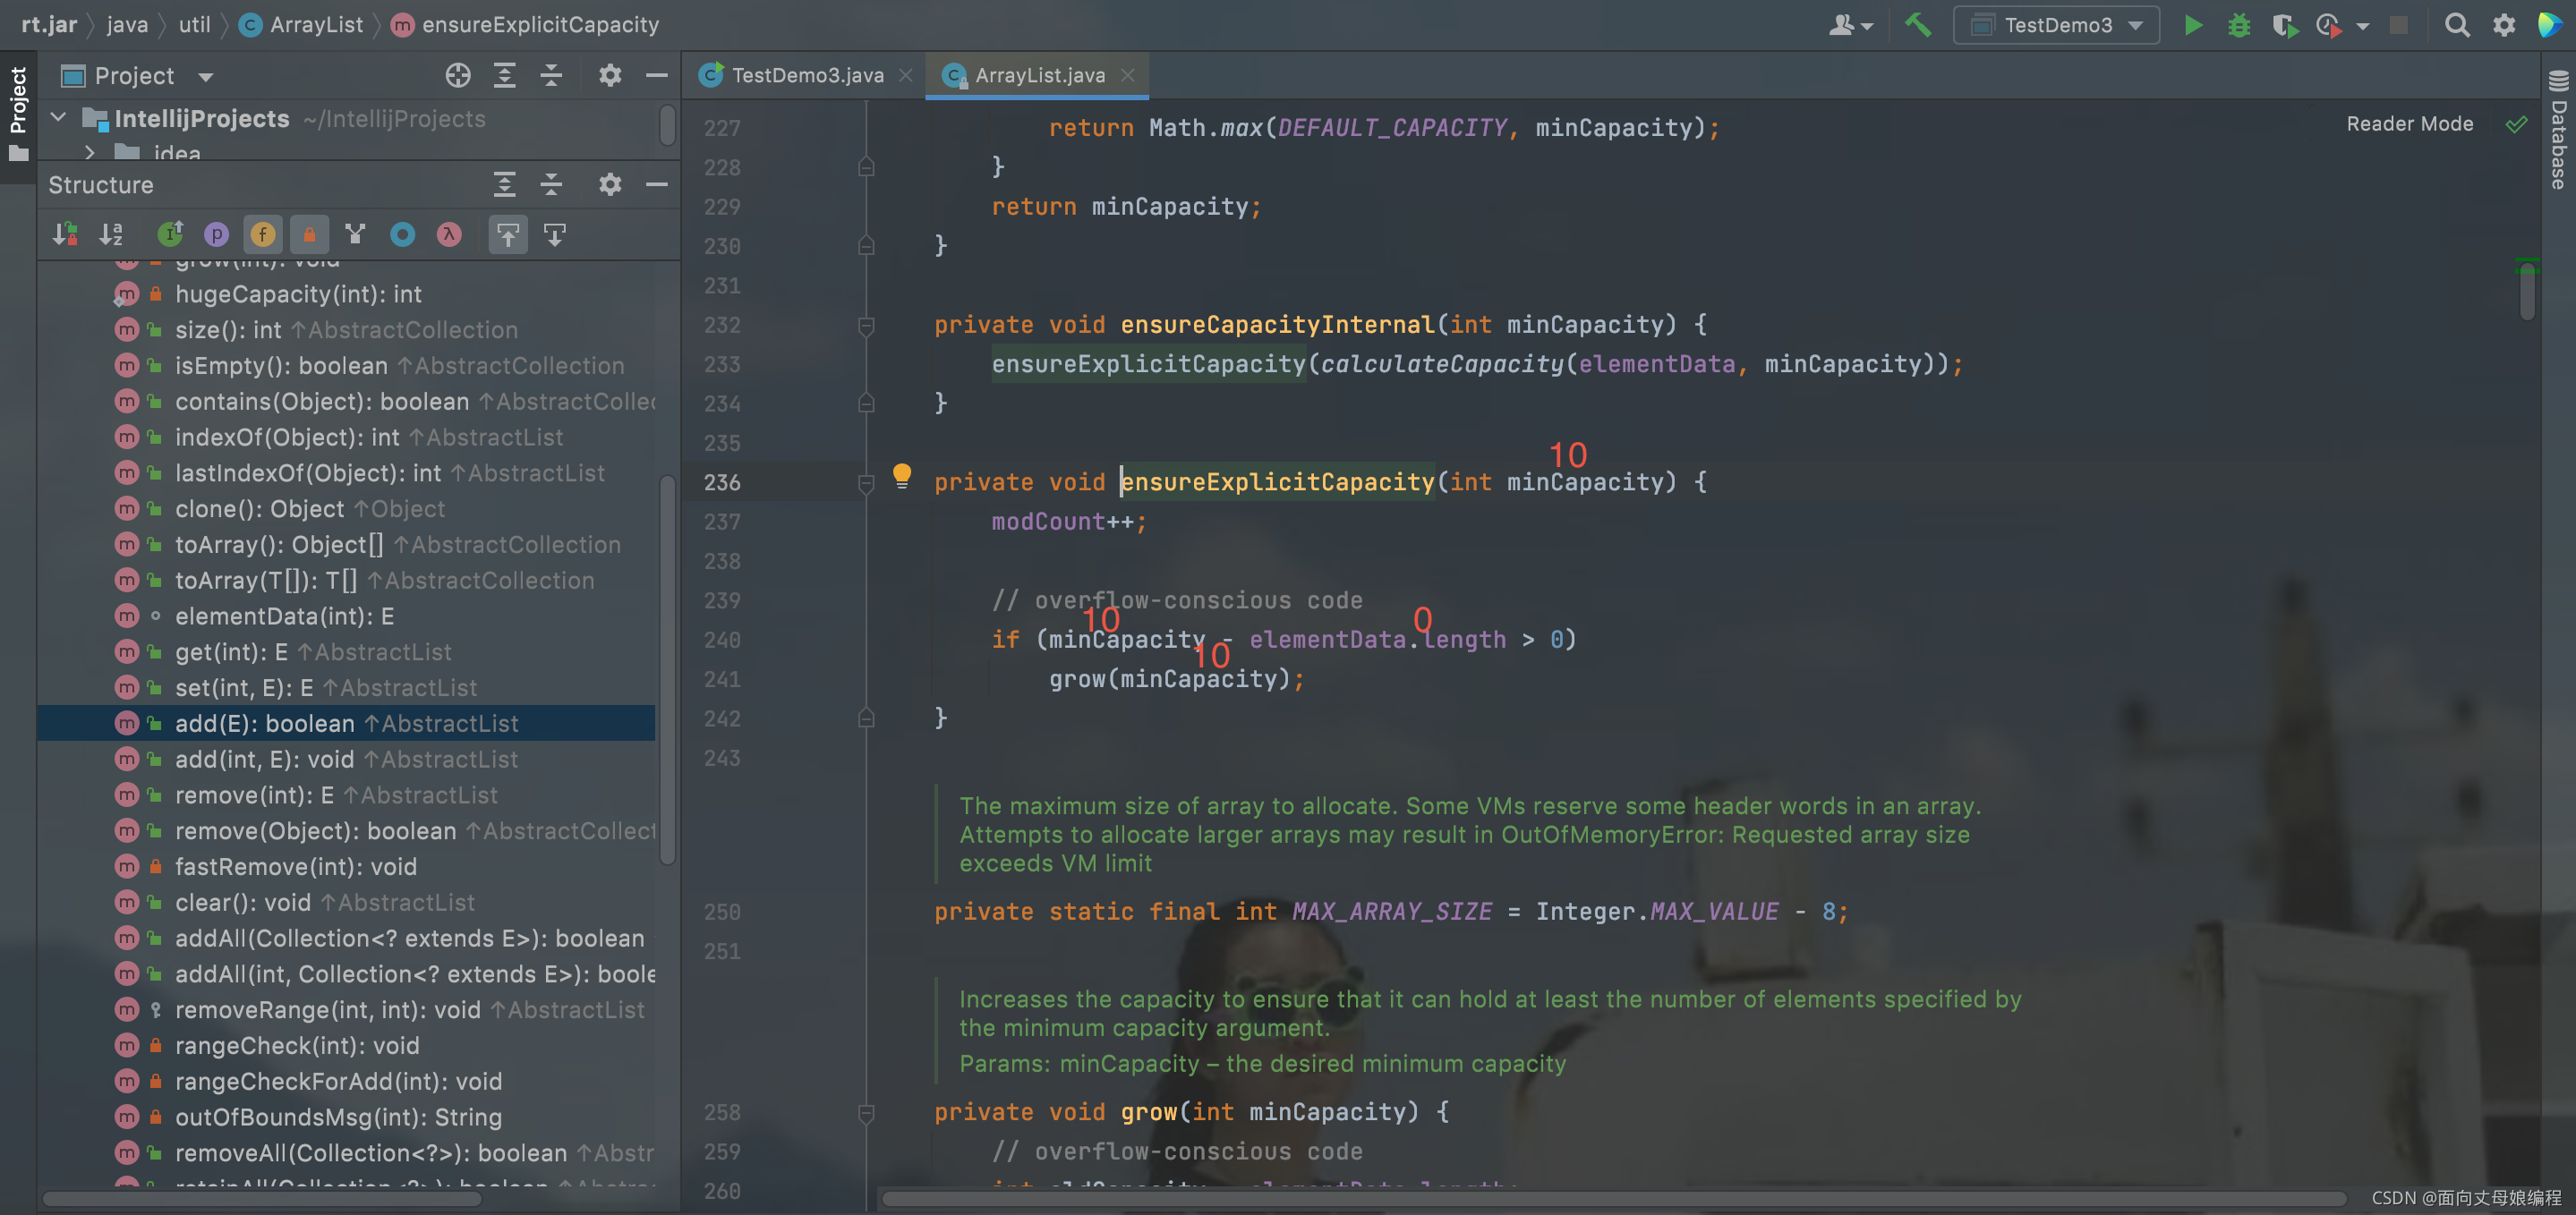Click the editor vertical scrollbar thumb
Screen dimensions: 2576x1215
click(2527, 291)
